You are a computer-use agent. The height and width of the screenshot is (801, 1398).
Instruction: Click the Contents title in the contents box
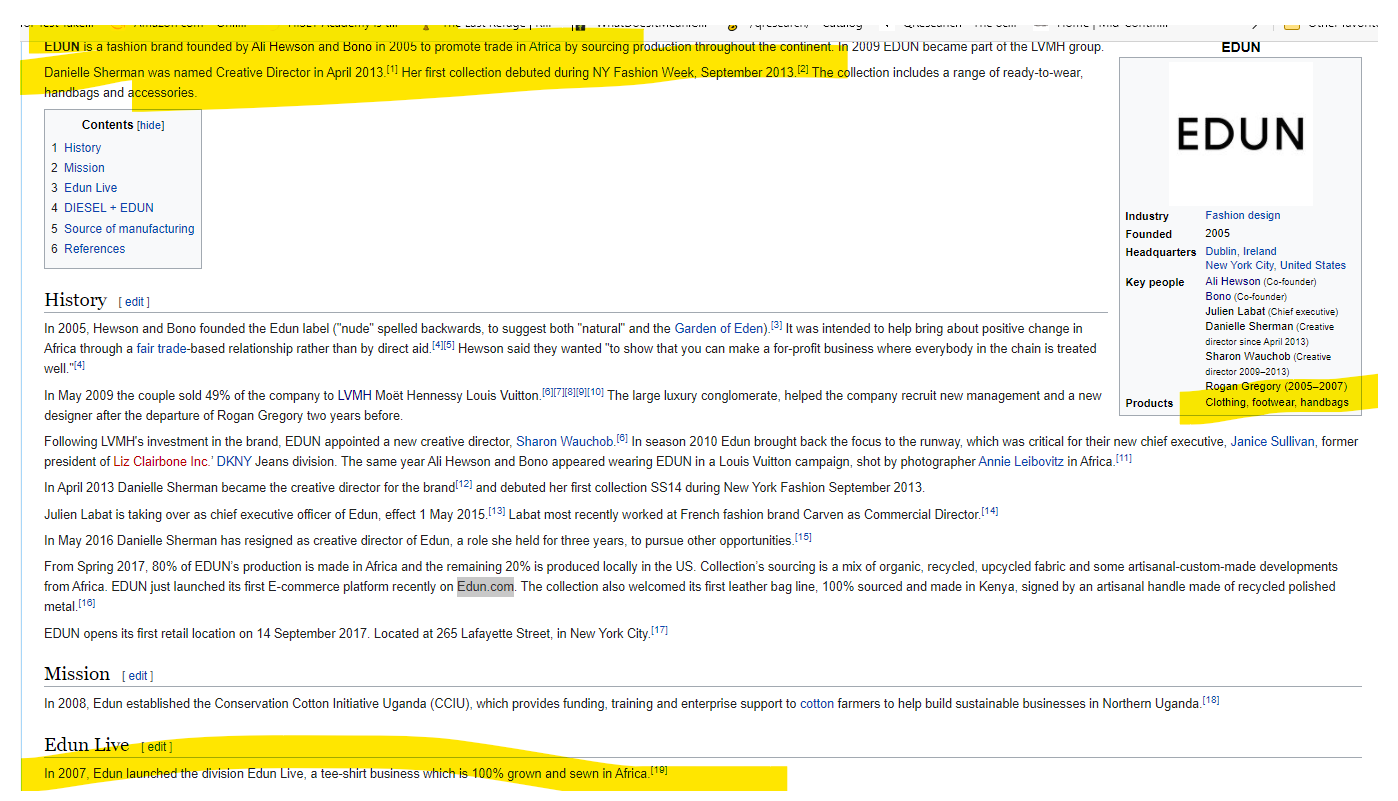pos(107,125)
